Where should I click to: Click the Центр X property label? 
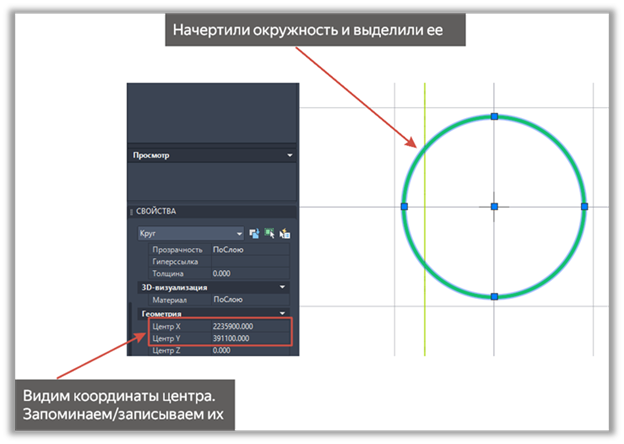[166, 326]
